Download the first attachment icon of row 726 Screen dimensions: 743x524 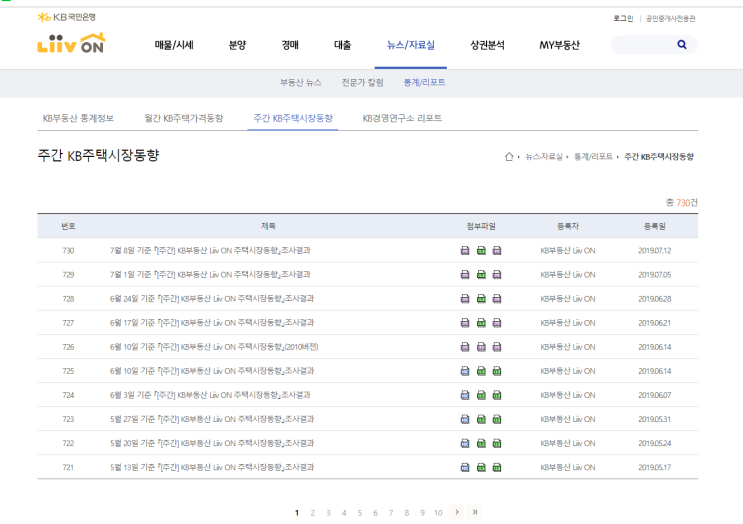point(465,347)
